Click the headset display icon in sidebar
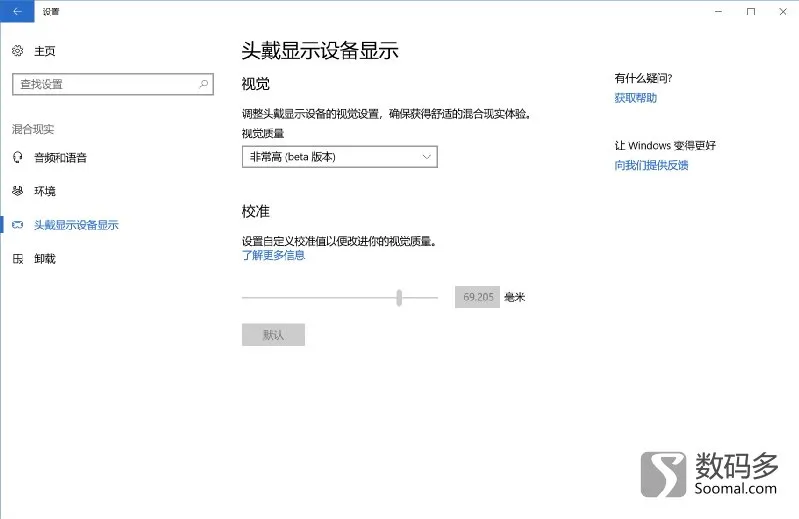Screen dimensions: 799x519 point(18,225)
